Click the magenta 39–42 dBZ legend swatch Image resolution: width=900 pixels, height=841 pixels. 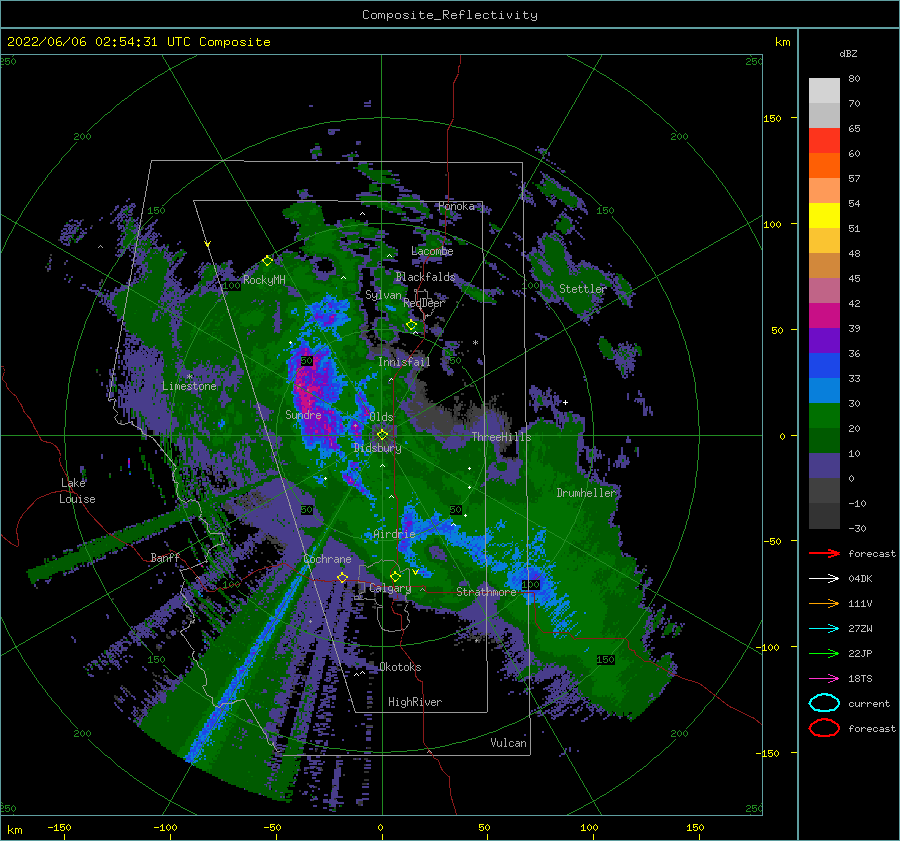[824, 315]
